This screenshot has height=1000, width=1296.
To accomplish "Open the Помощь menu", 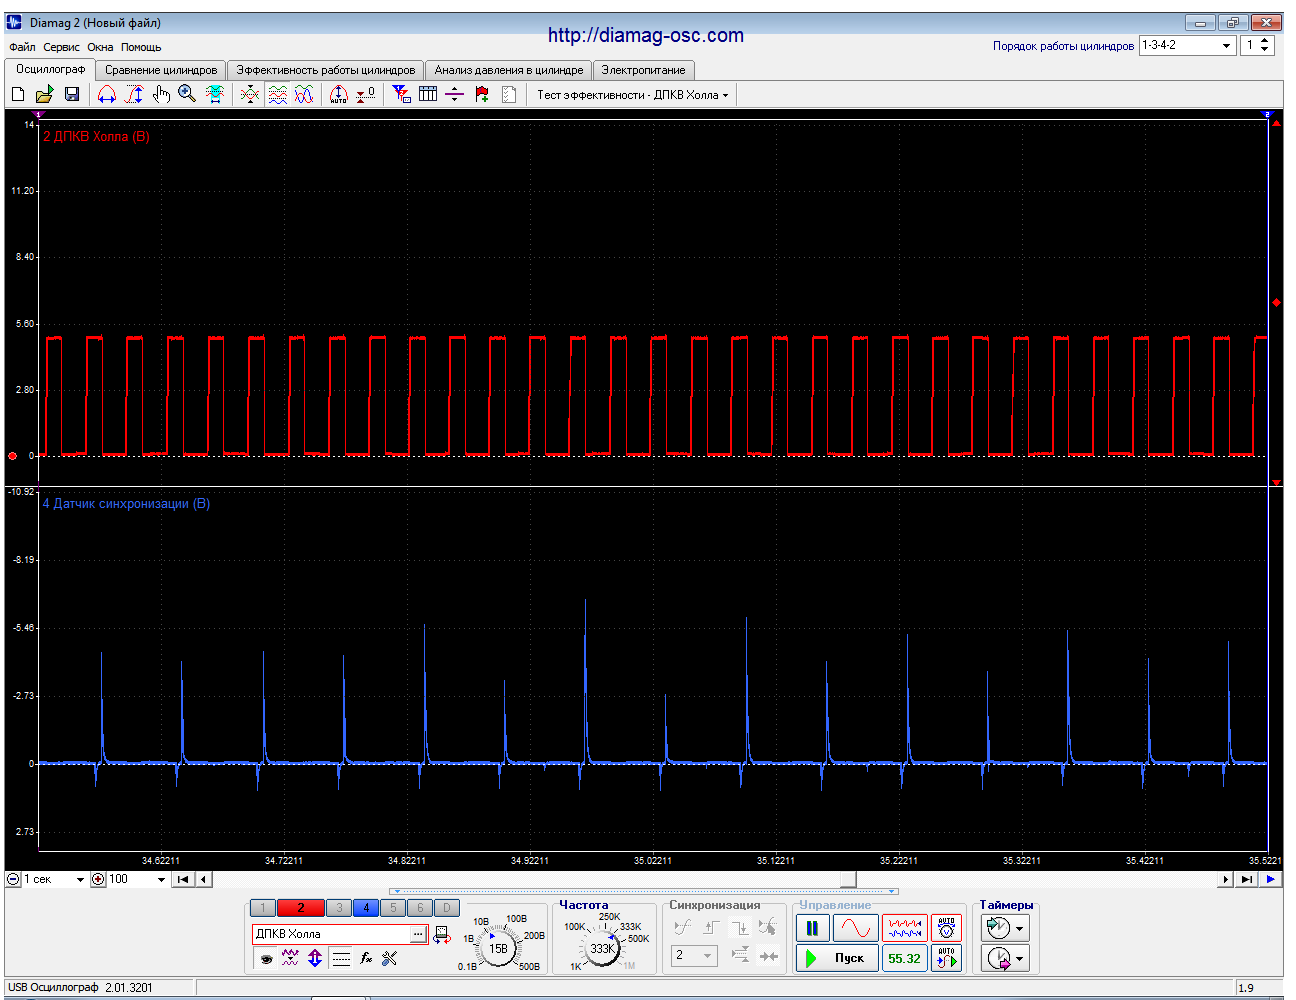I will click(141, 47).
